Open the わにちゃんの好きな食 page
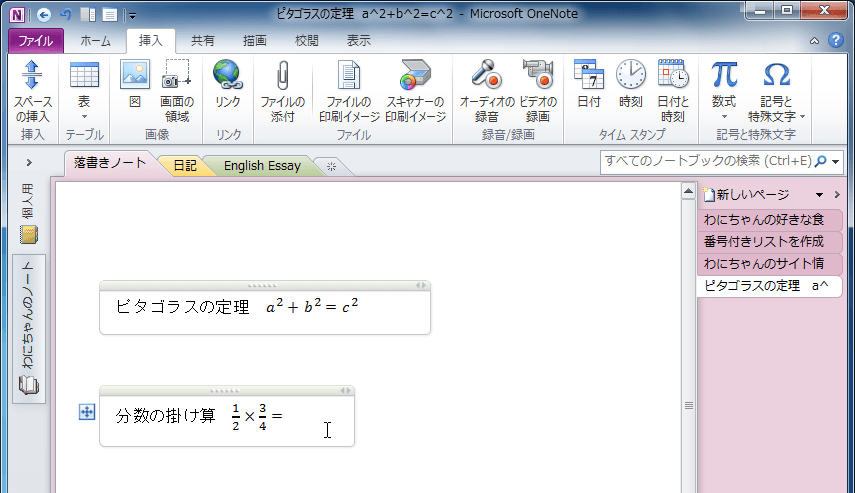The image size is (855, 493). (x=769, y=220)
